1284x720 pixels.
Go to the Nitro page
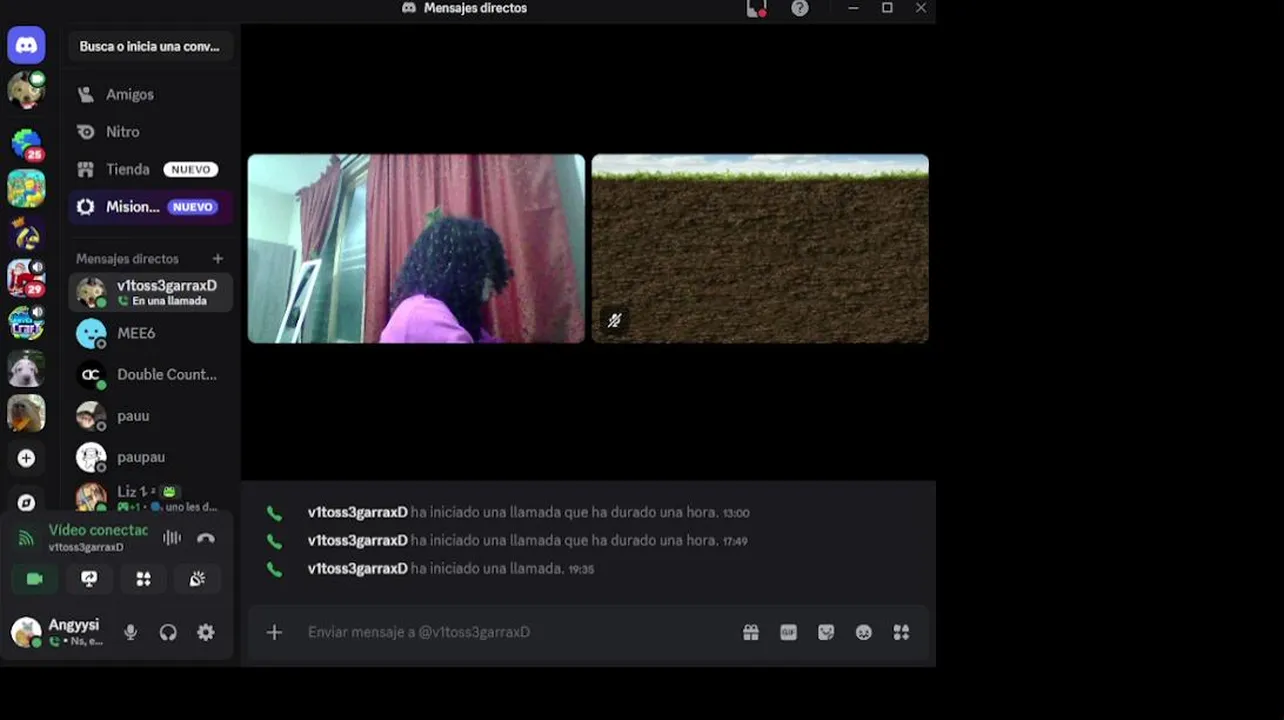click(150, 132)
